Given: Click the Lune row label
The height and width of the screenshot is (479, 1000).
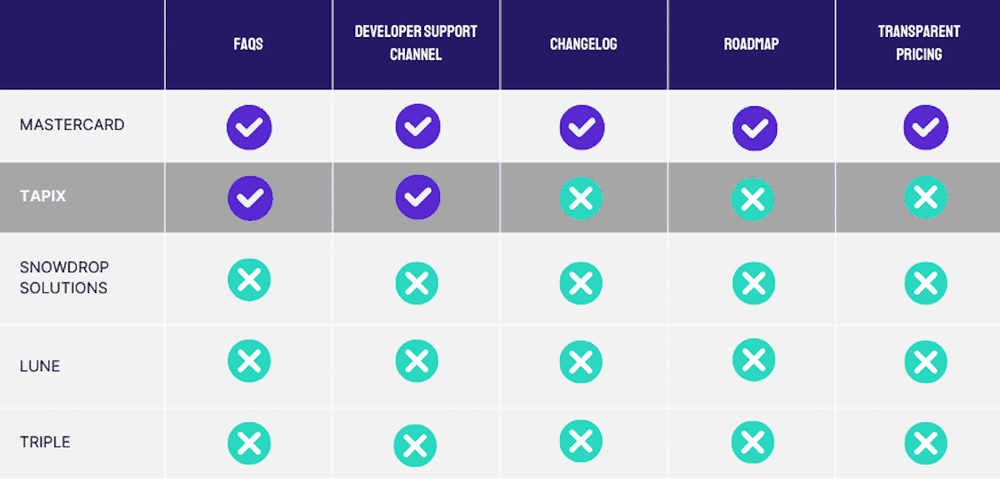Looking at the screenshot, I should 40,366.
